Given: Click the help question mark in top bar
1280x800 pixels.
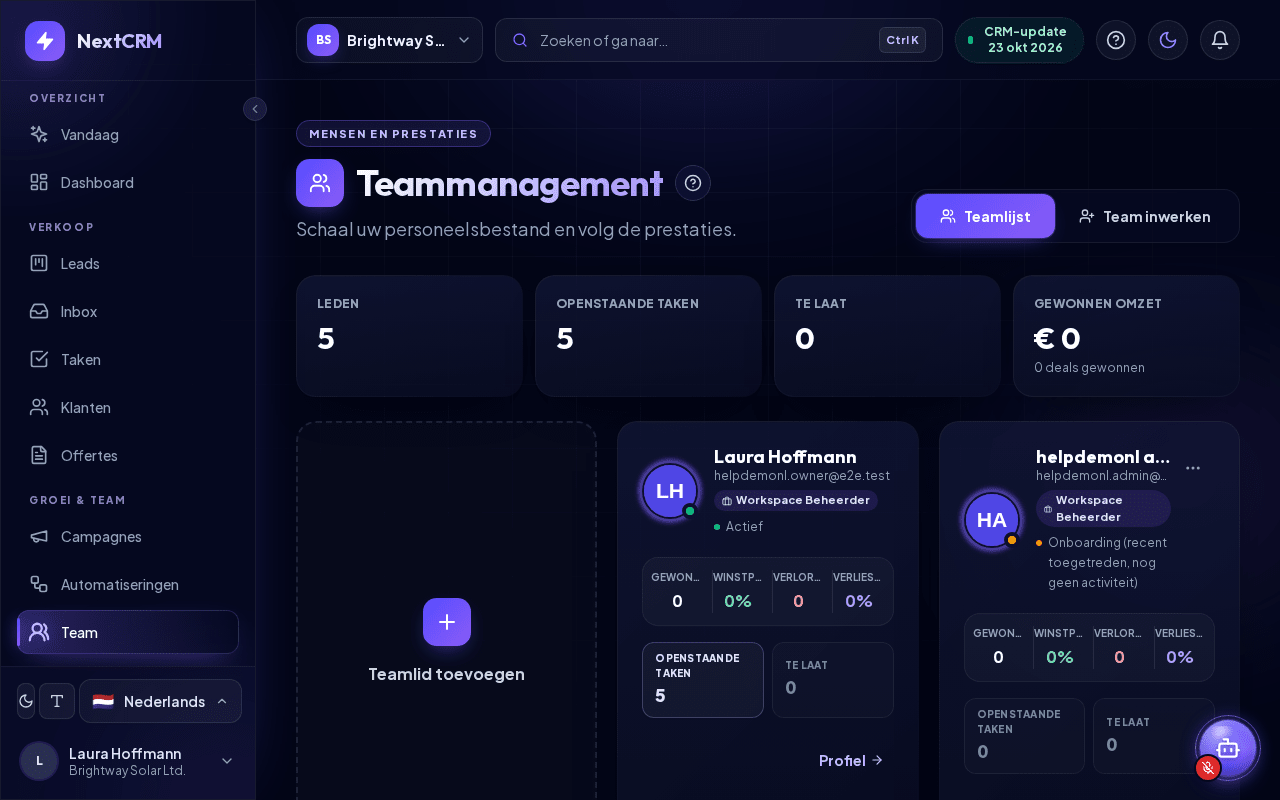Looking at the screenshot, I should (x=1116, y=40).
